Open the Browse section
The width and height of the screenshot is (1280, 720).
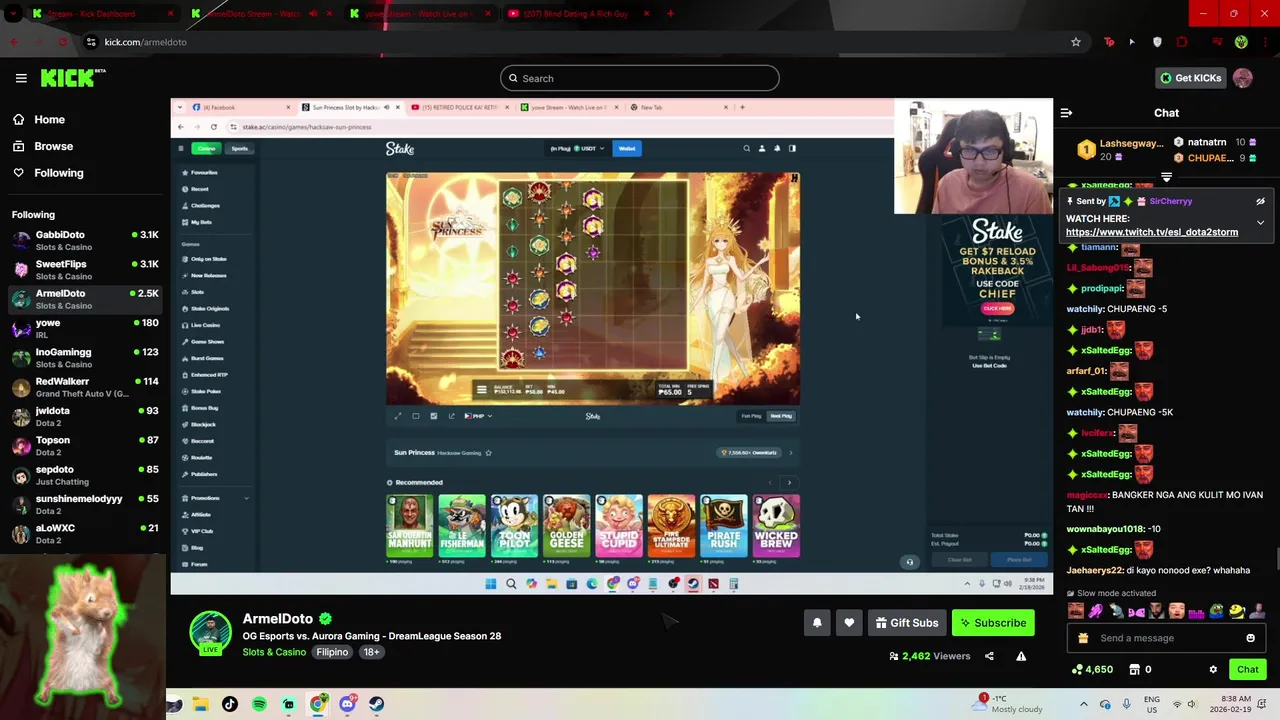(42, 146)
